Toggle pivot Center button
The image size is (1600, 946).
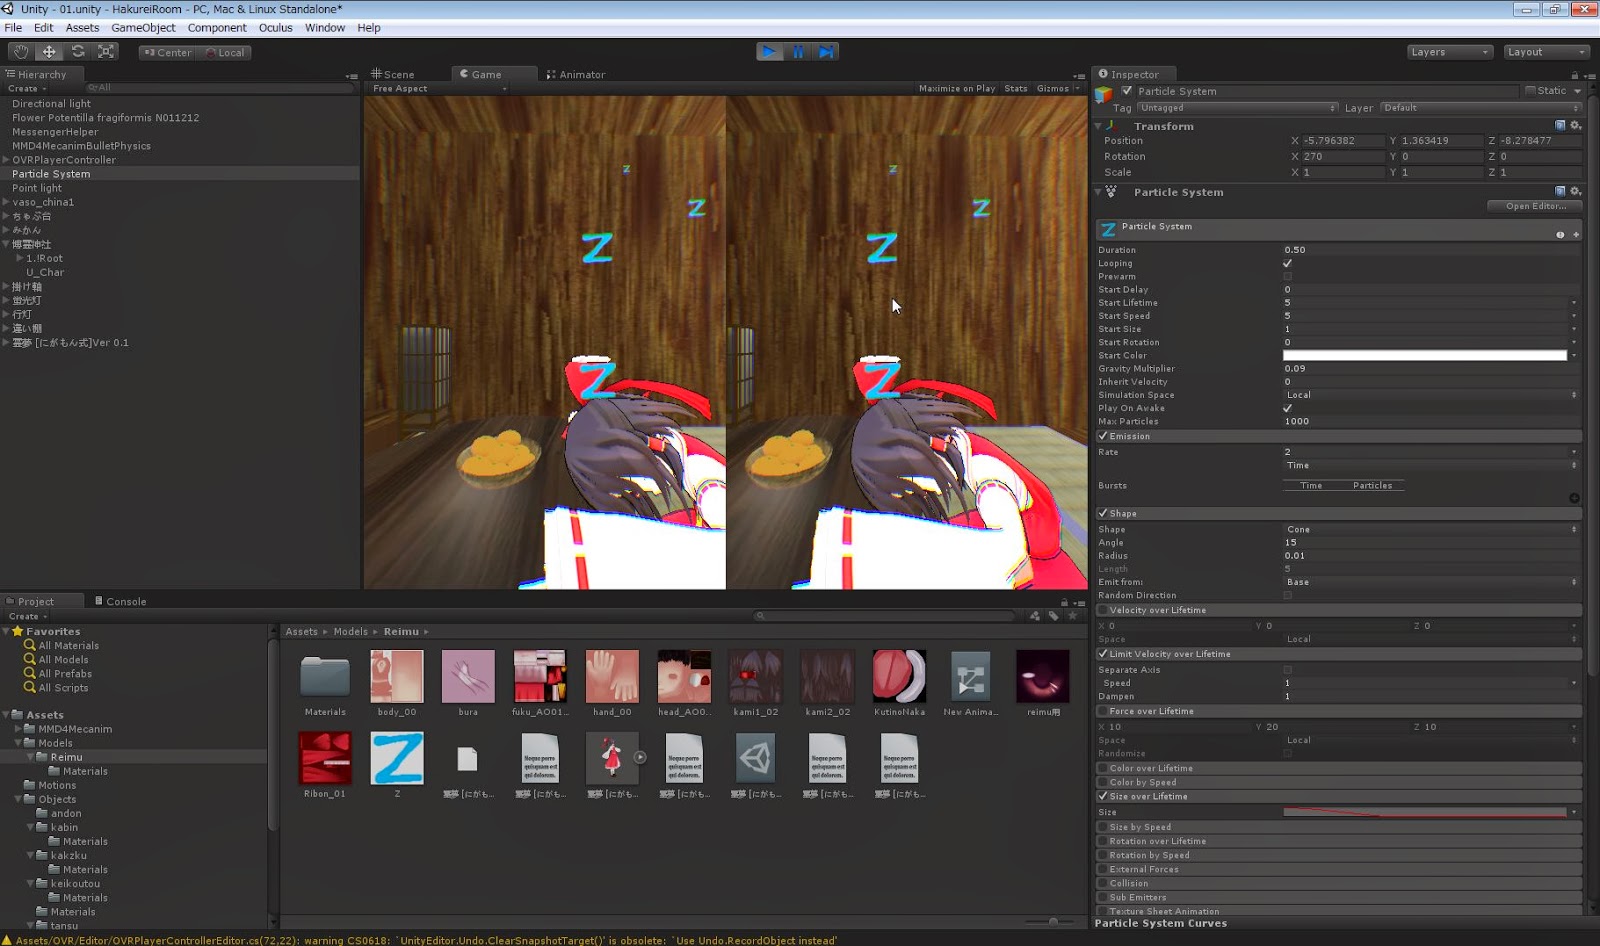coord(167,53)
